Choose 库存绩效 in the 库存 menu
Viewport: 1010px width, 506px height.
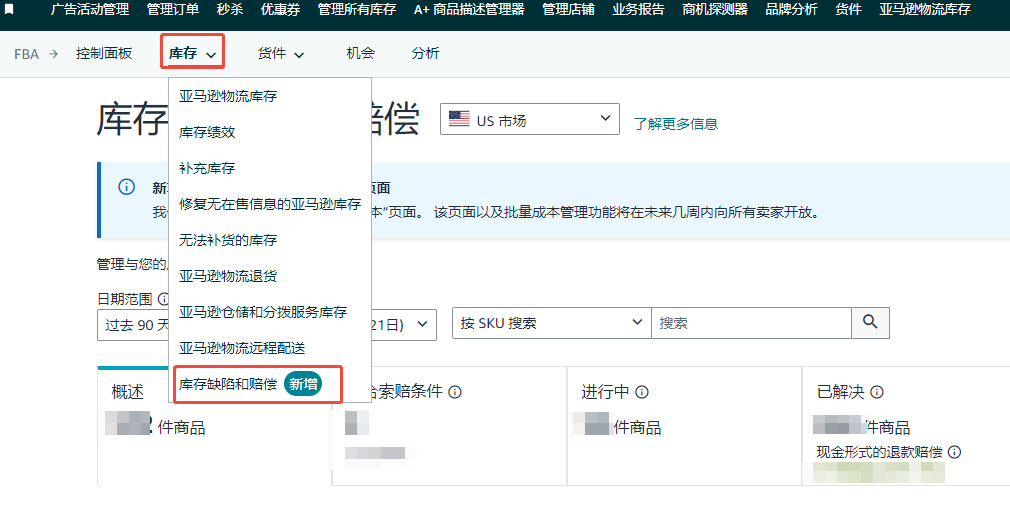tap(207, 132)
